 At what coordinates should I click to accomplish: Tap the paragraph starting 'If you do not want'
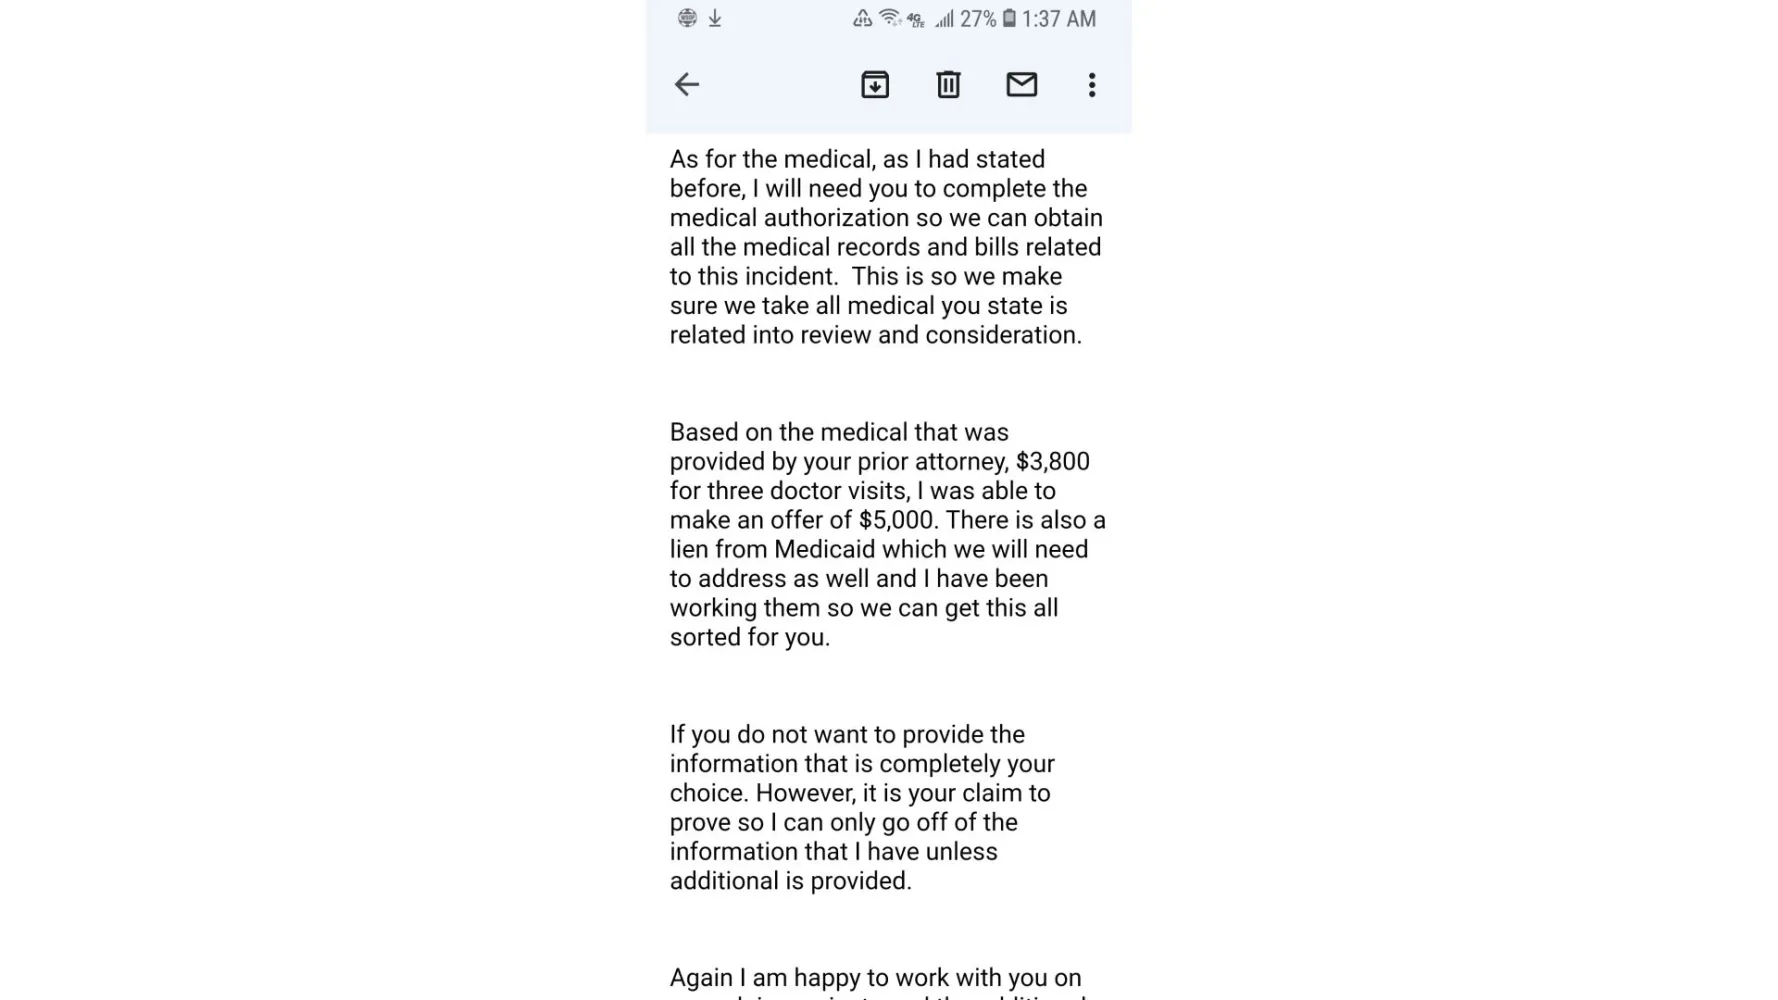coord(862,807)
